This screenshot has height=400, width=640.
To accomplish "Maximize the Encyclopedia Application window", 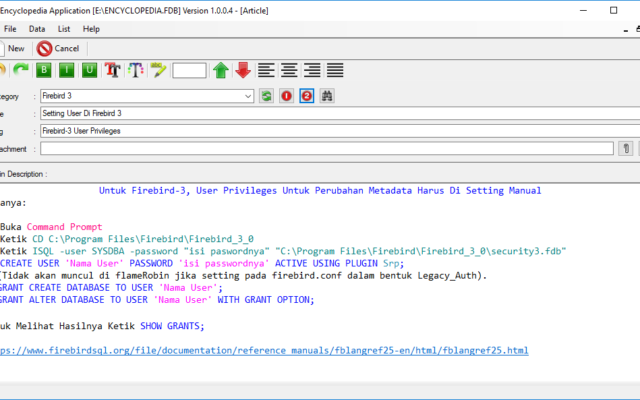I will (613, 10).
